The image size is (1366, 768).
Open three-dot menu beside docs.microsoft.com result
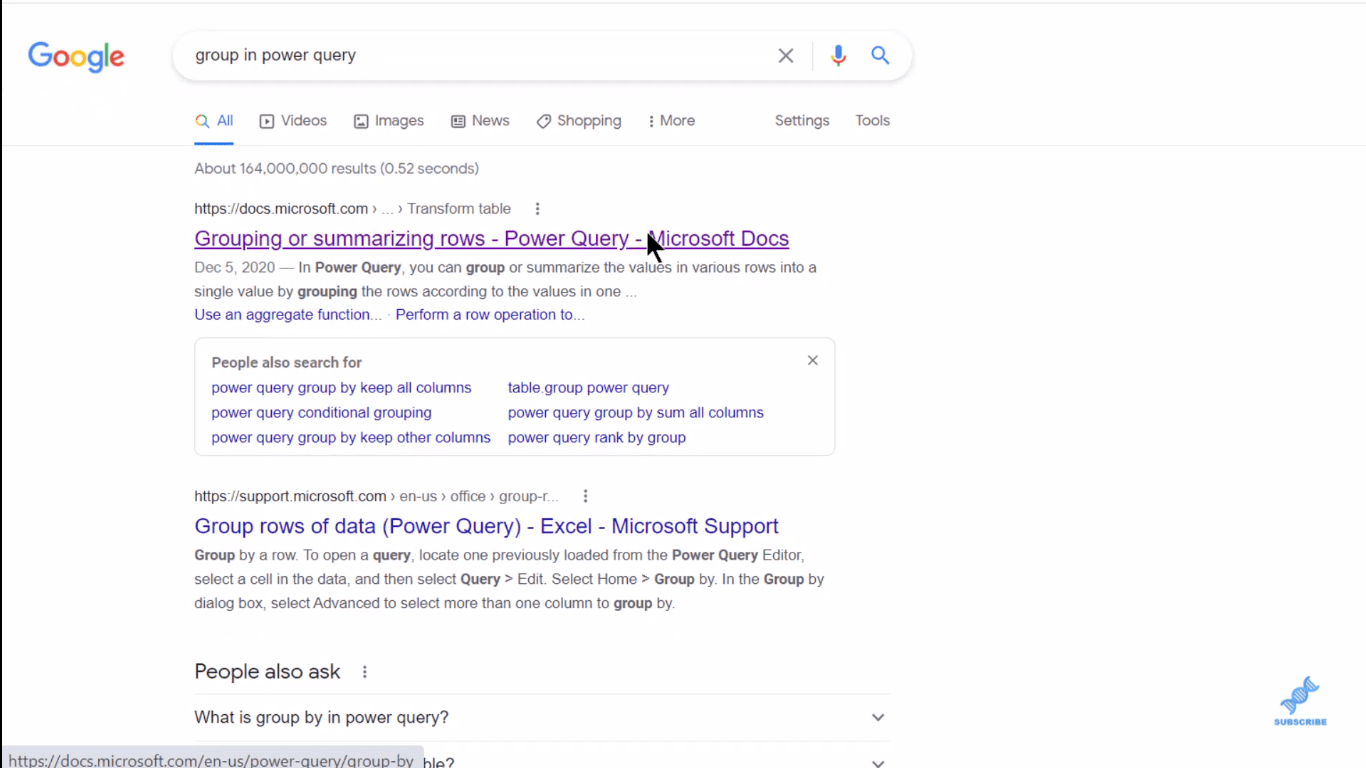(537, 209)
